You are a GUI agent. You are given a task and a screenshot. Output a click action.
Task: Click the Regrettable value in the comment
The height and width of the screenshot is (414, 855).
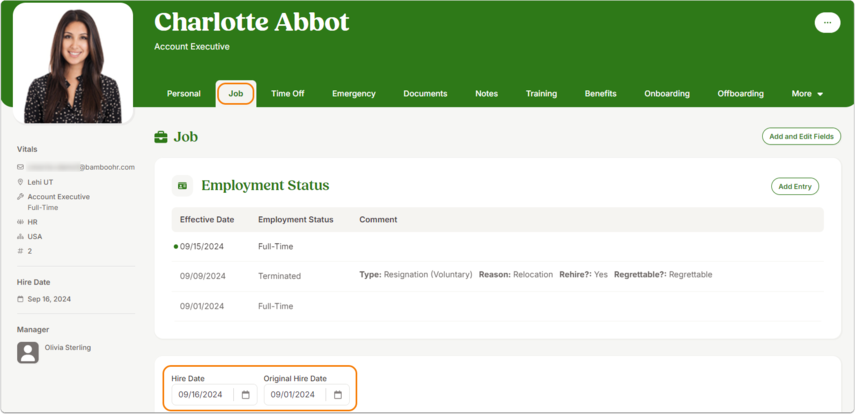point(690,274)
